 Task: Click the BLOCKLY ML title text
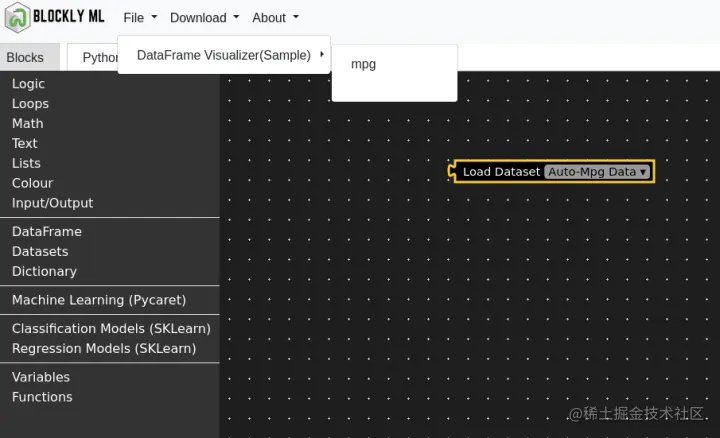(69, 17)
